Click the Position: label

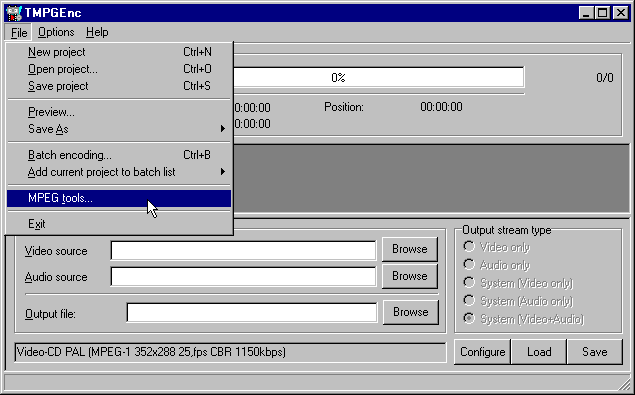pyautogui.click(x=344, y=107)
